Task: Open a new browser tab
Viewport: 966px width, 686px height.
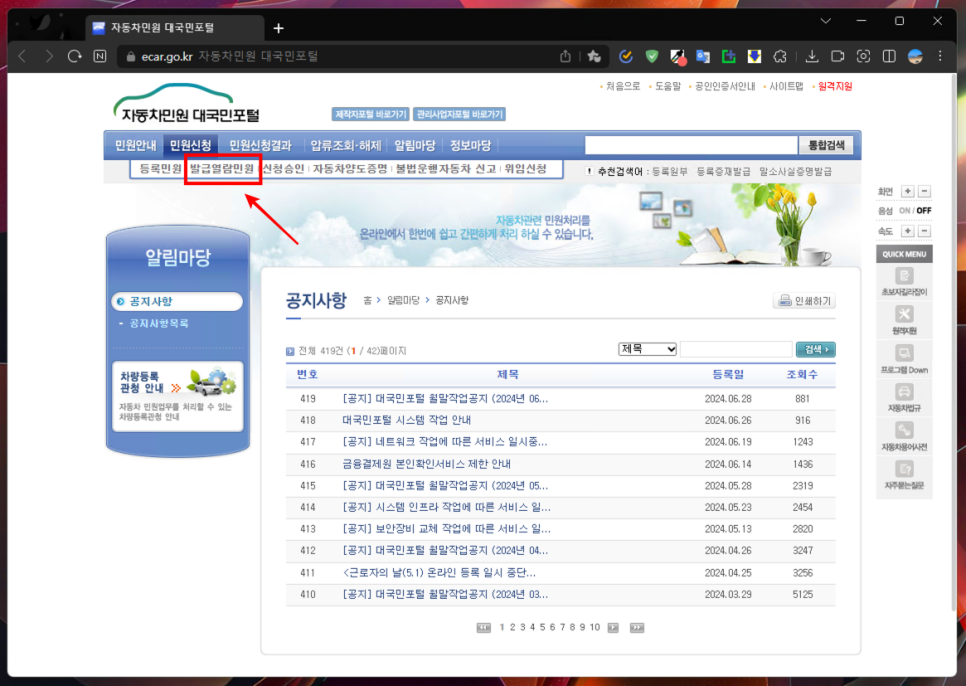Action: (278, 28)
